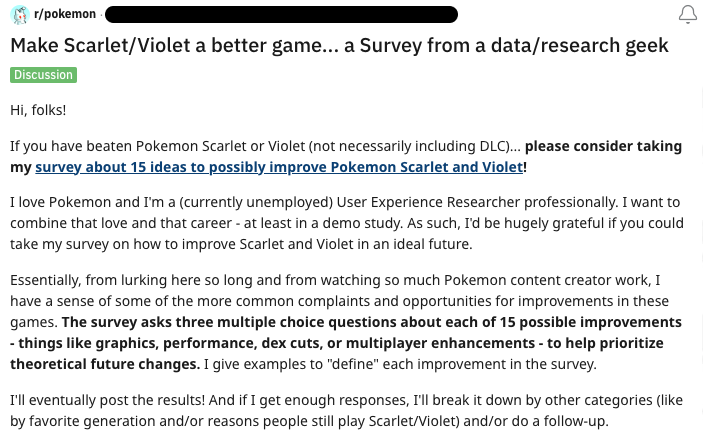Open the survey about 15 ideas link
Screen dimensions: 703x440
pyautogui.click(x=279, y=167)
